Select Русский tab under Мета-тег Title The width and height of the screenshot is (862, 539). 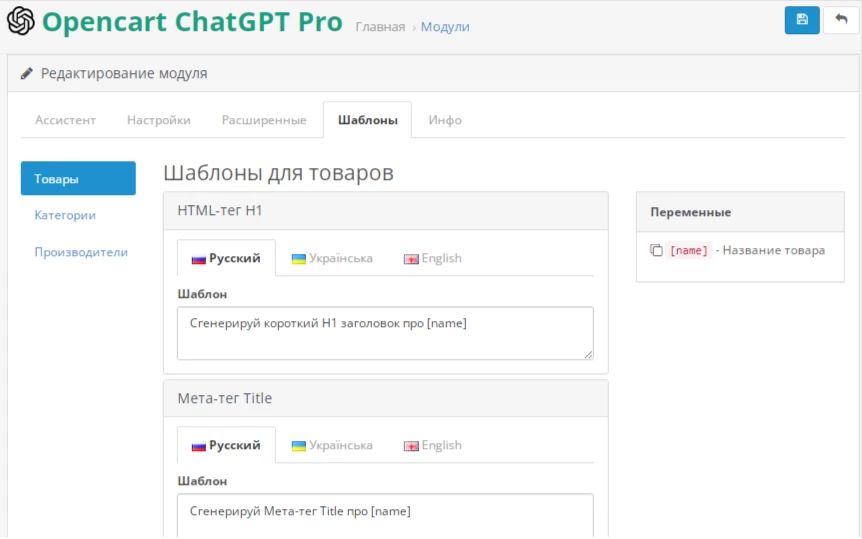pos(226,445)
